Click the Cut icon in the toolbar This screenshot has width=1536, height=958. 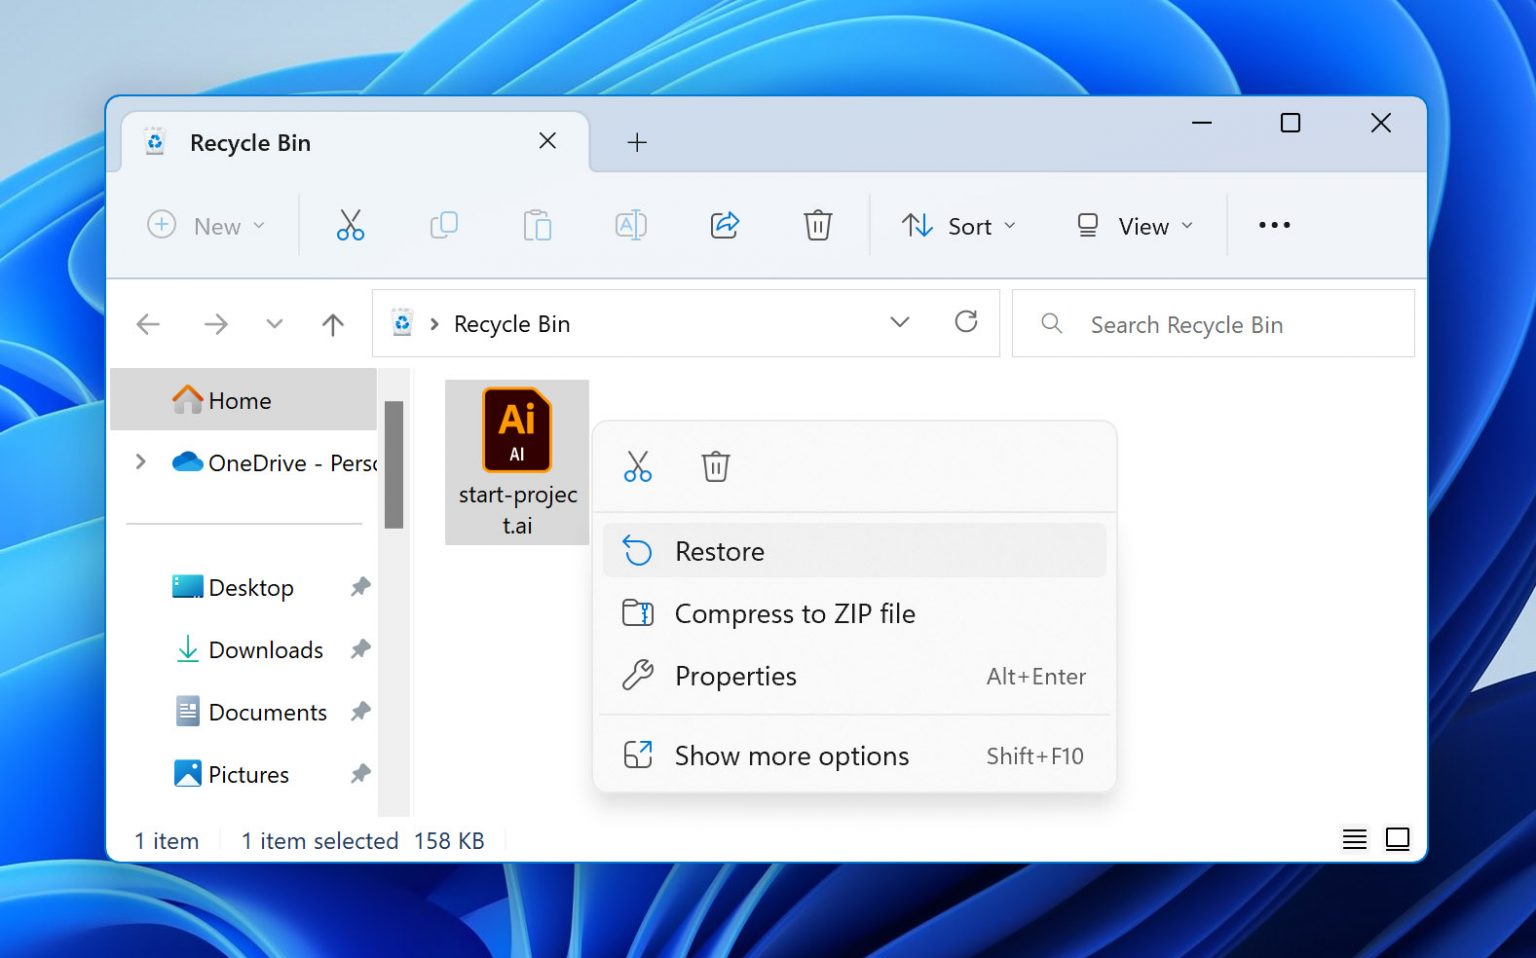pos(350,225)
